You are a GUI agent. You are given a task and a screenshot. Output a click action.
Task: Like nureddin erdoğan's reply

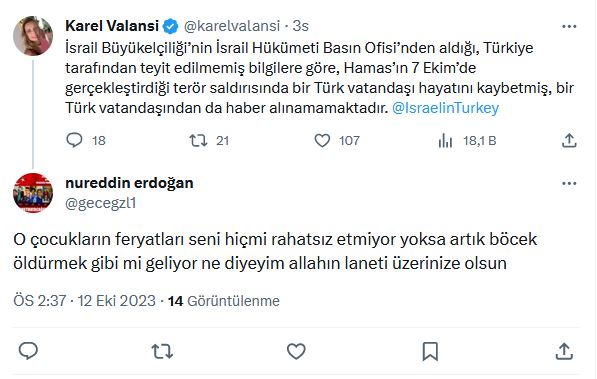click(x=296, y=351)
